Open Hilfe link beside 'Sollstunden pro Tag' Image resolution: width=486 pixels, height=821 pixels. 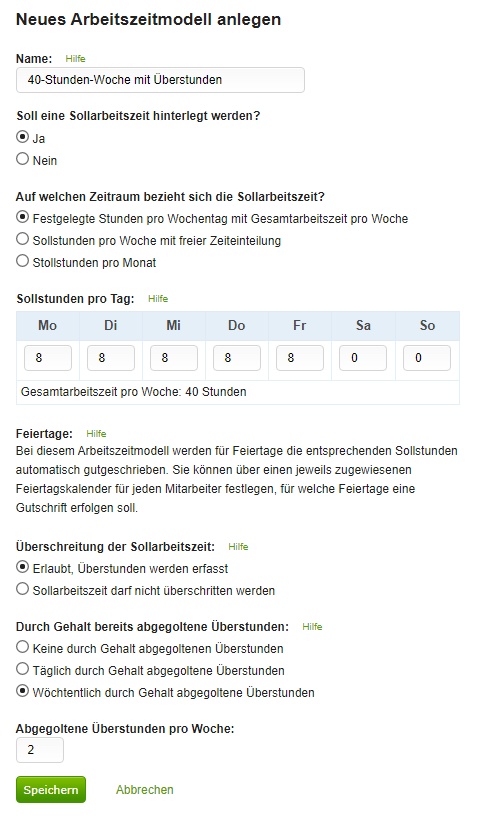pyautogui.click(x=158, y=298)
